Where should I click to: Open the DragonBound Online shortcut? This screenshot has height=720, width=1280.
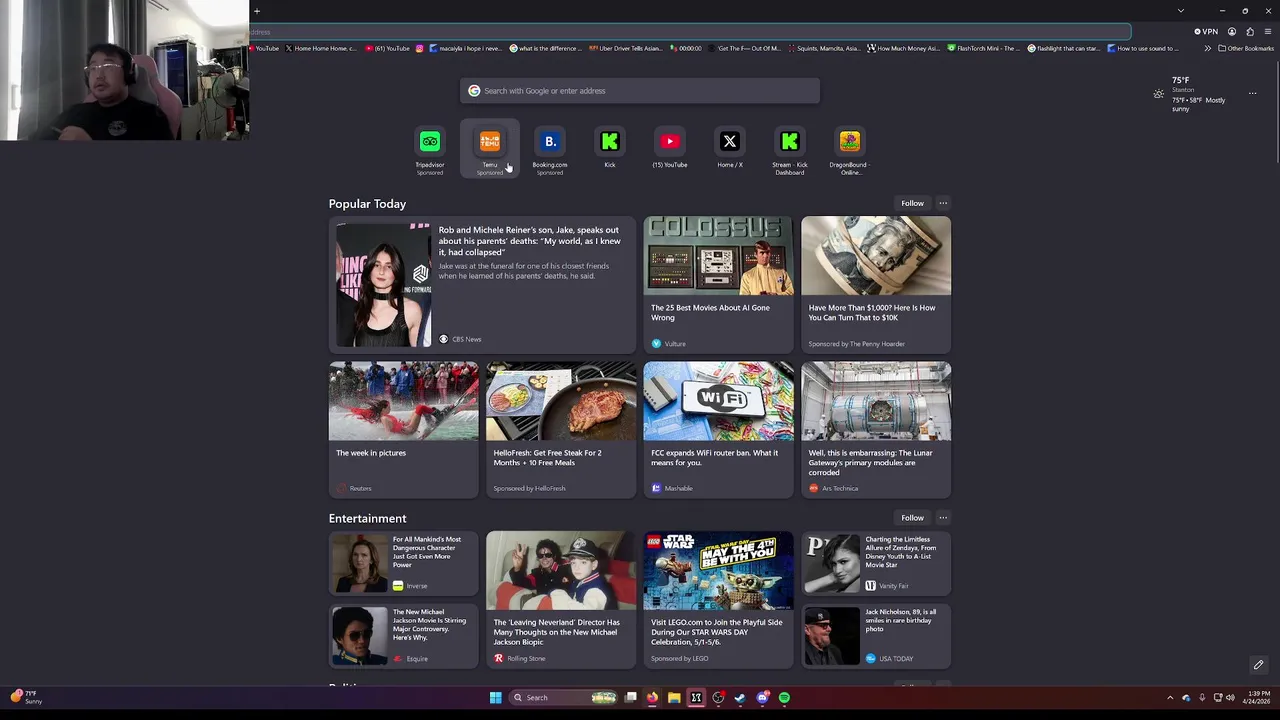850,149
